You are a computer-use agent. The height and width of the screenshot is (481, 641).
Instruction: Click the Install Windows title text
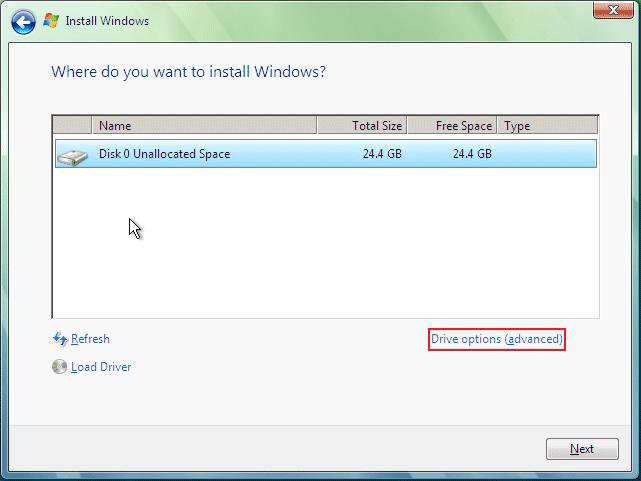tap(107, 21)
